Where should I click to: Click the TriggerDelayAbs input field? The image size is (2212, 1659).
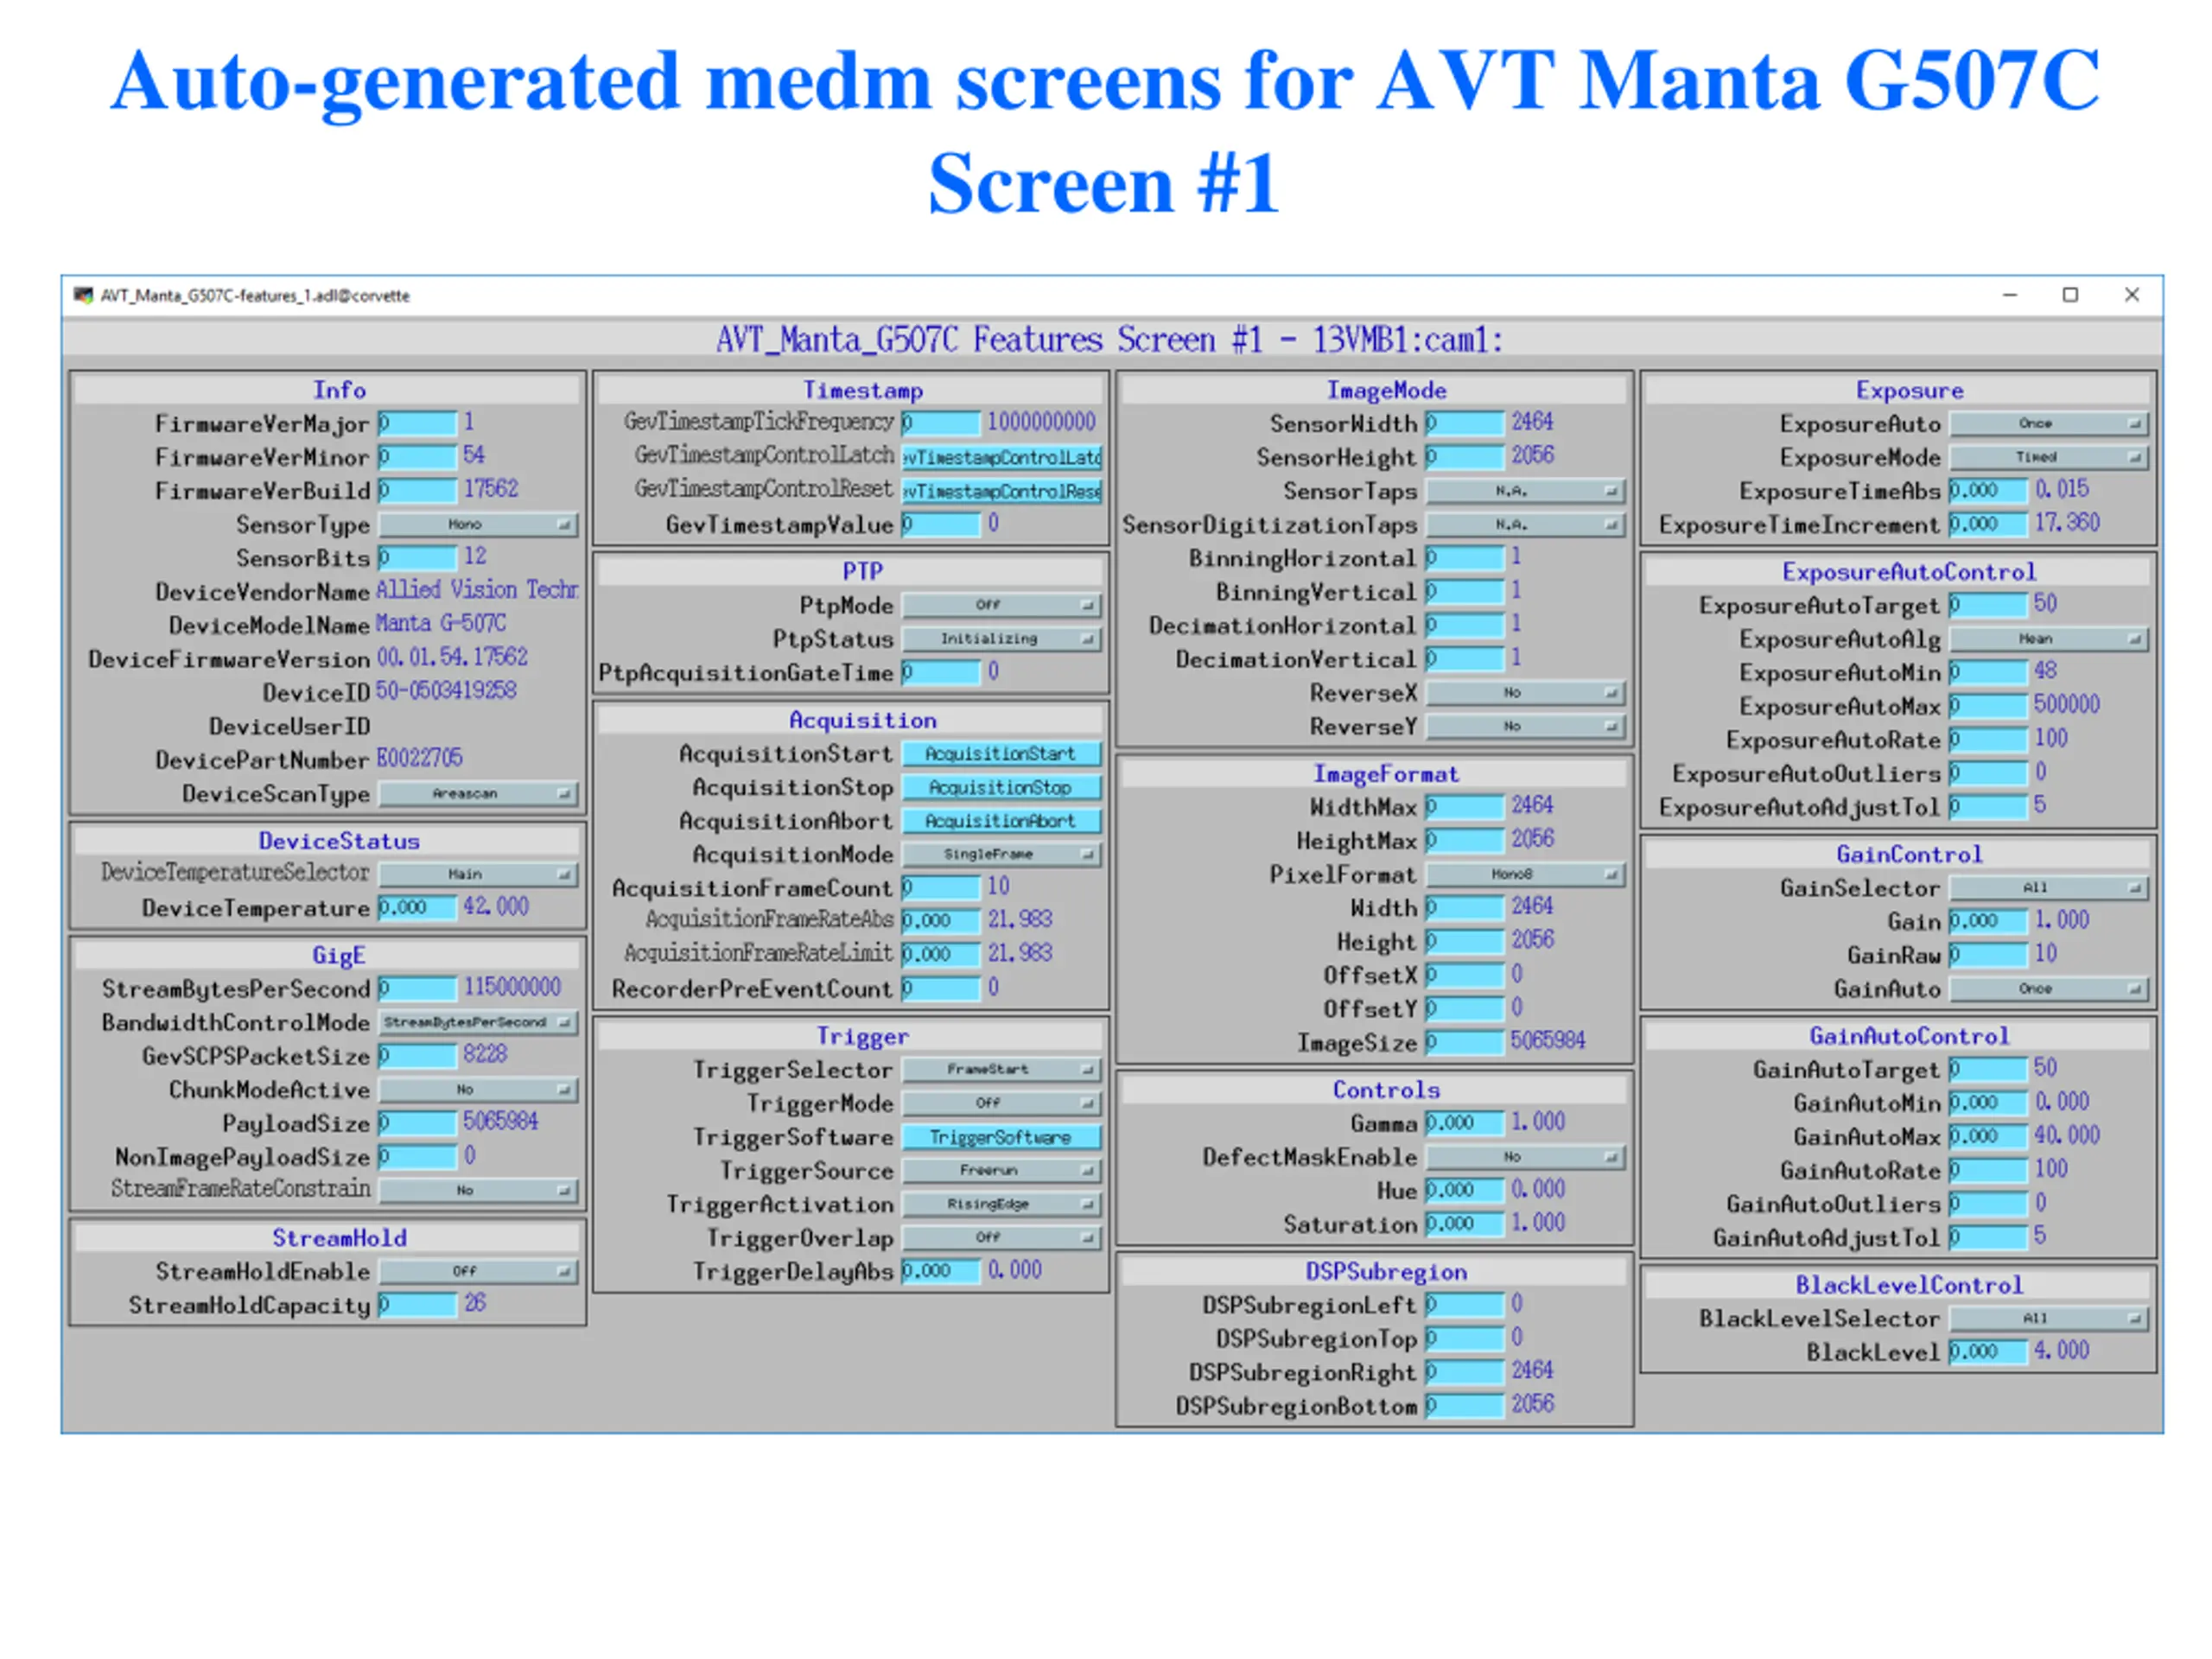click(941, 1272)
